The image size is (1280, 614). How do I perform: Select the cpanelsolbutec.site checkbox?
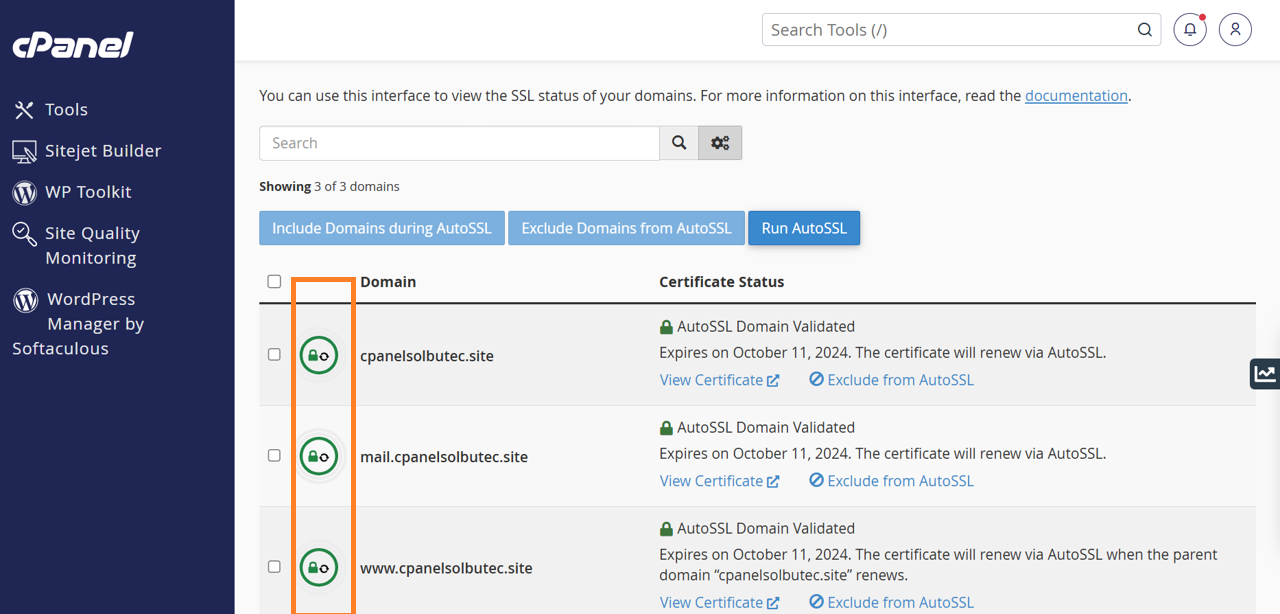[x=274, y=355]
